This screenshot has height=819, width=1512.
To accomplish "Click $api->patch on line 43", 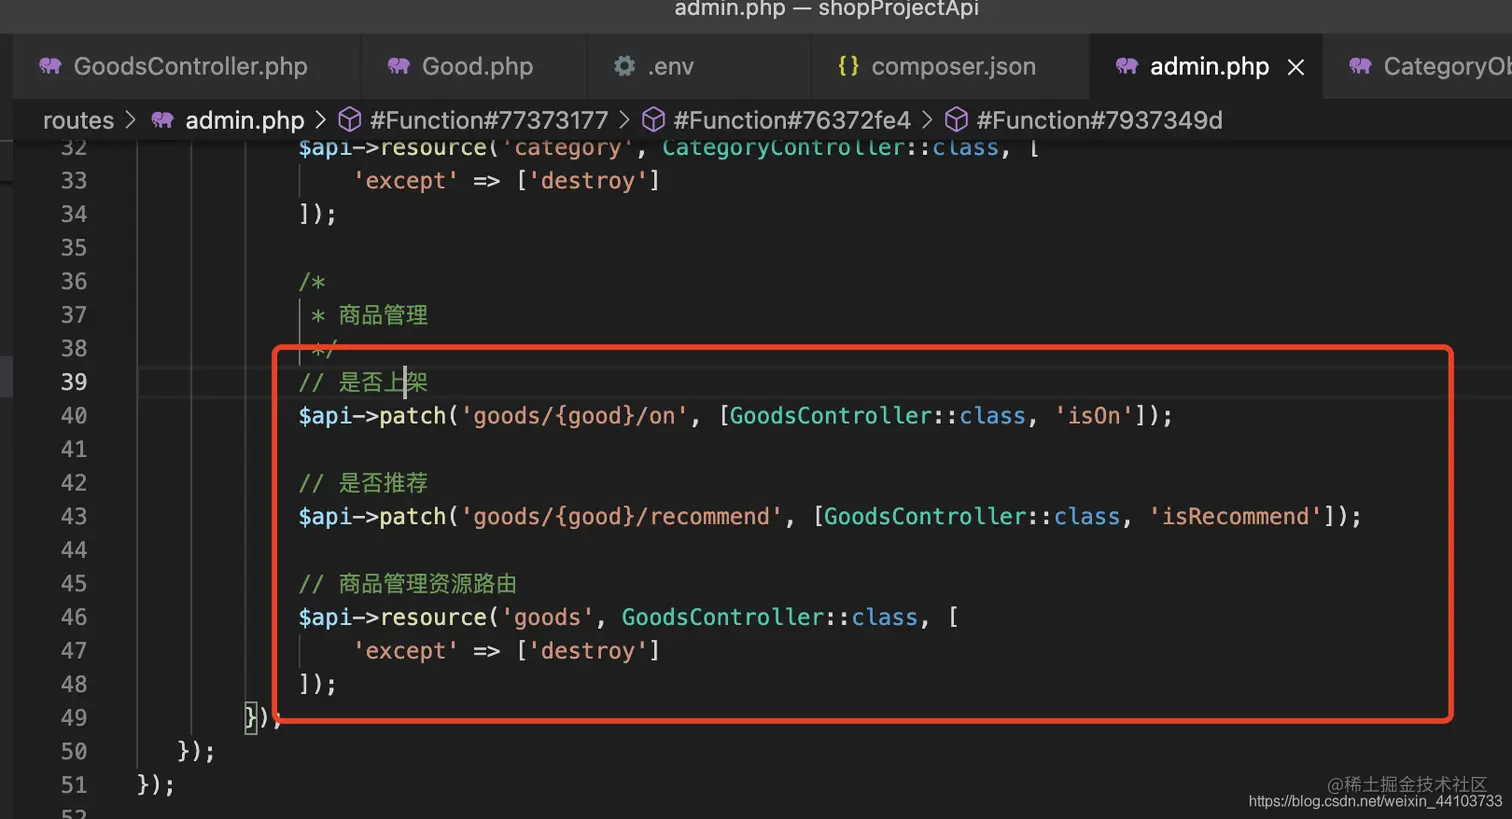I will click(x=372, y=517).
